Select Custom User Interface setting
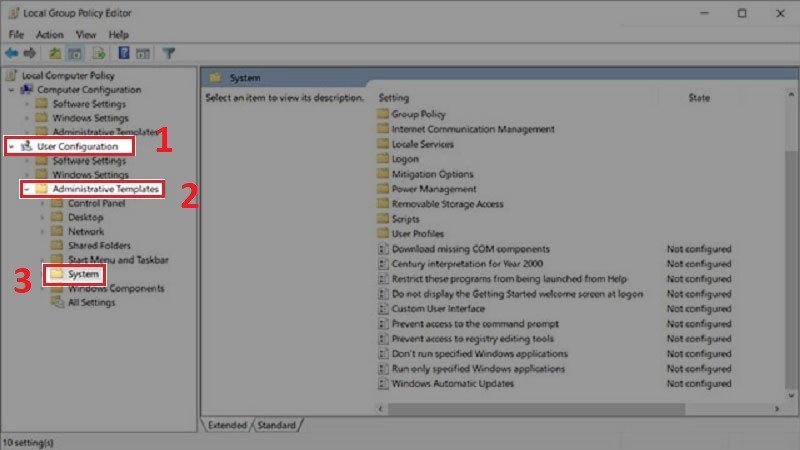The width and height of the screenshot is (800, 450). (x=438, y=309)
